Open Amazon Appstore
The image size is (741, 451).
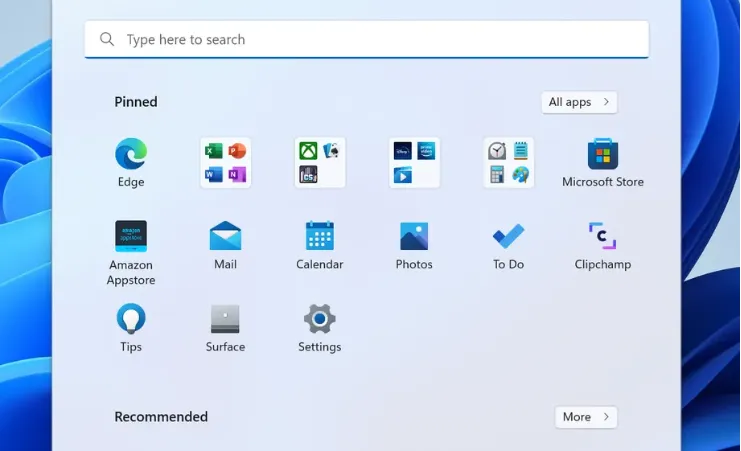(x=131, y=252)
